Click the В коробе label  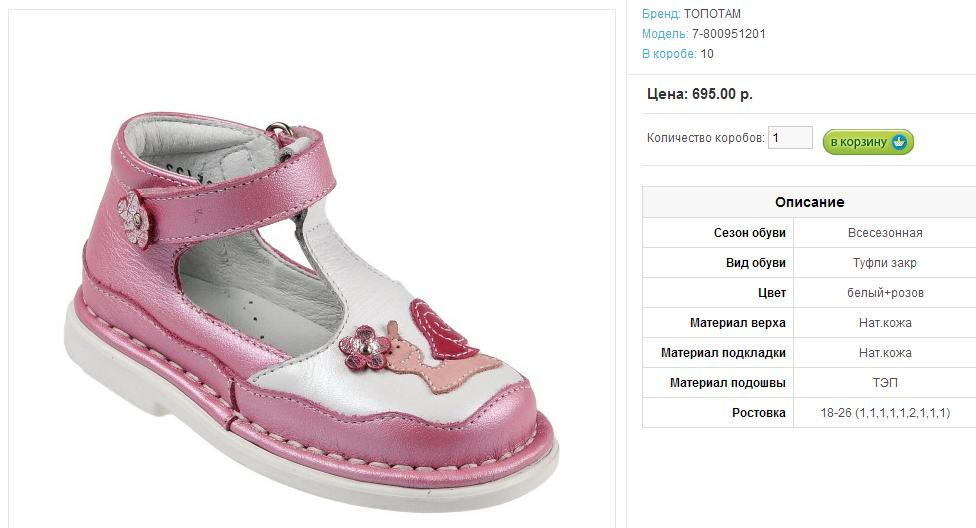coord(669,54)
